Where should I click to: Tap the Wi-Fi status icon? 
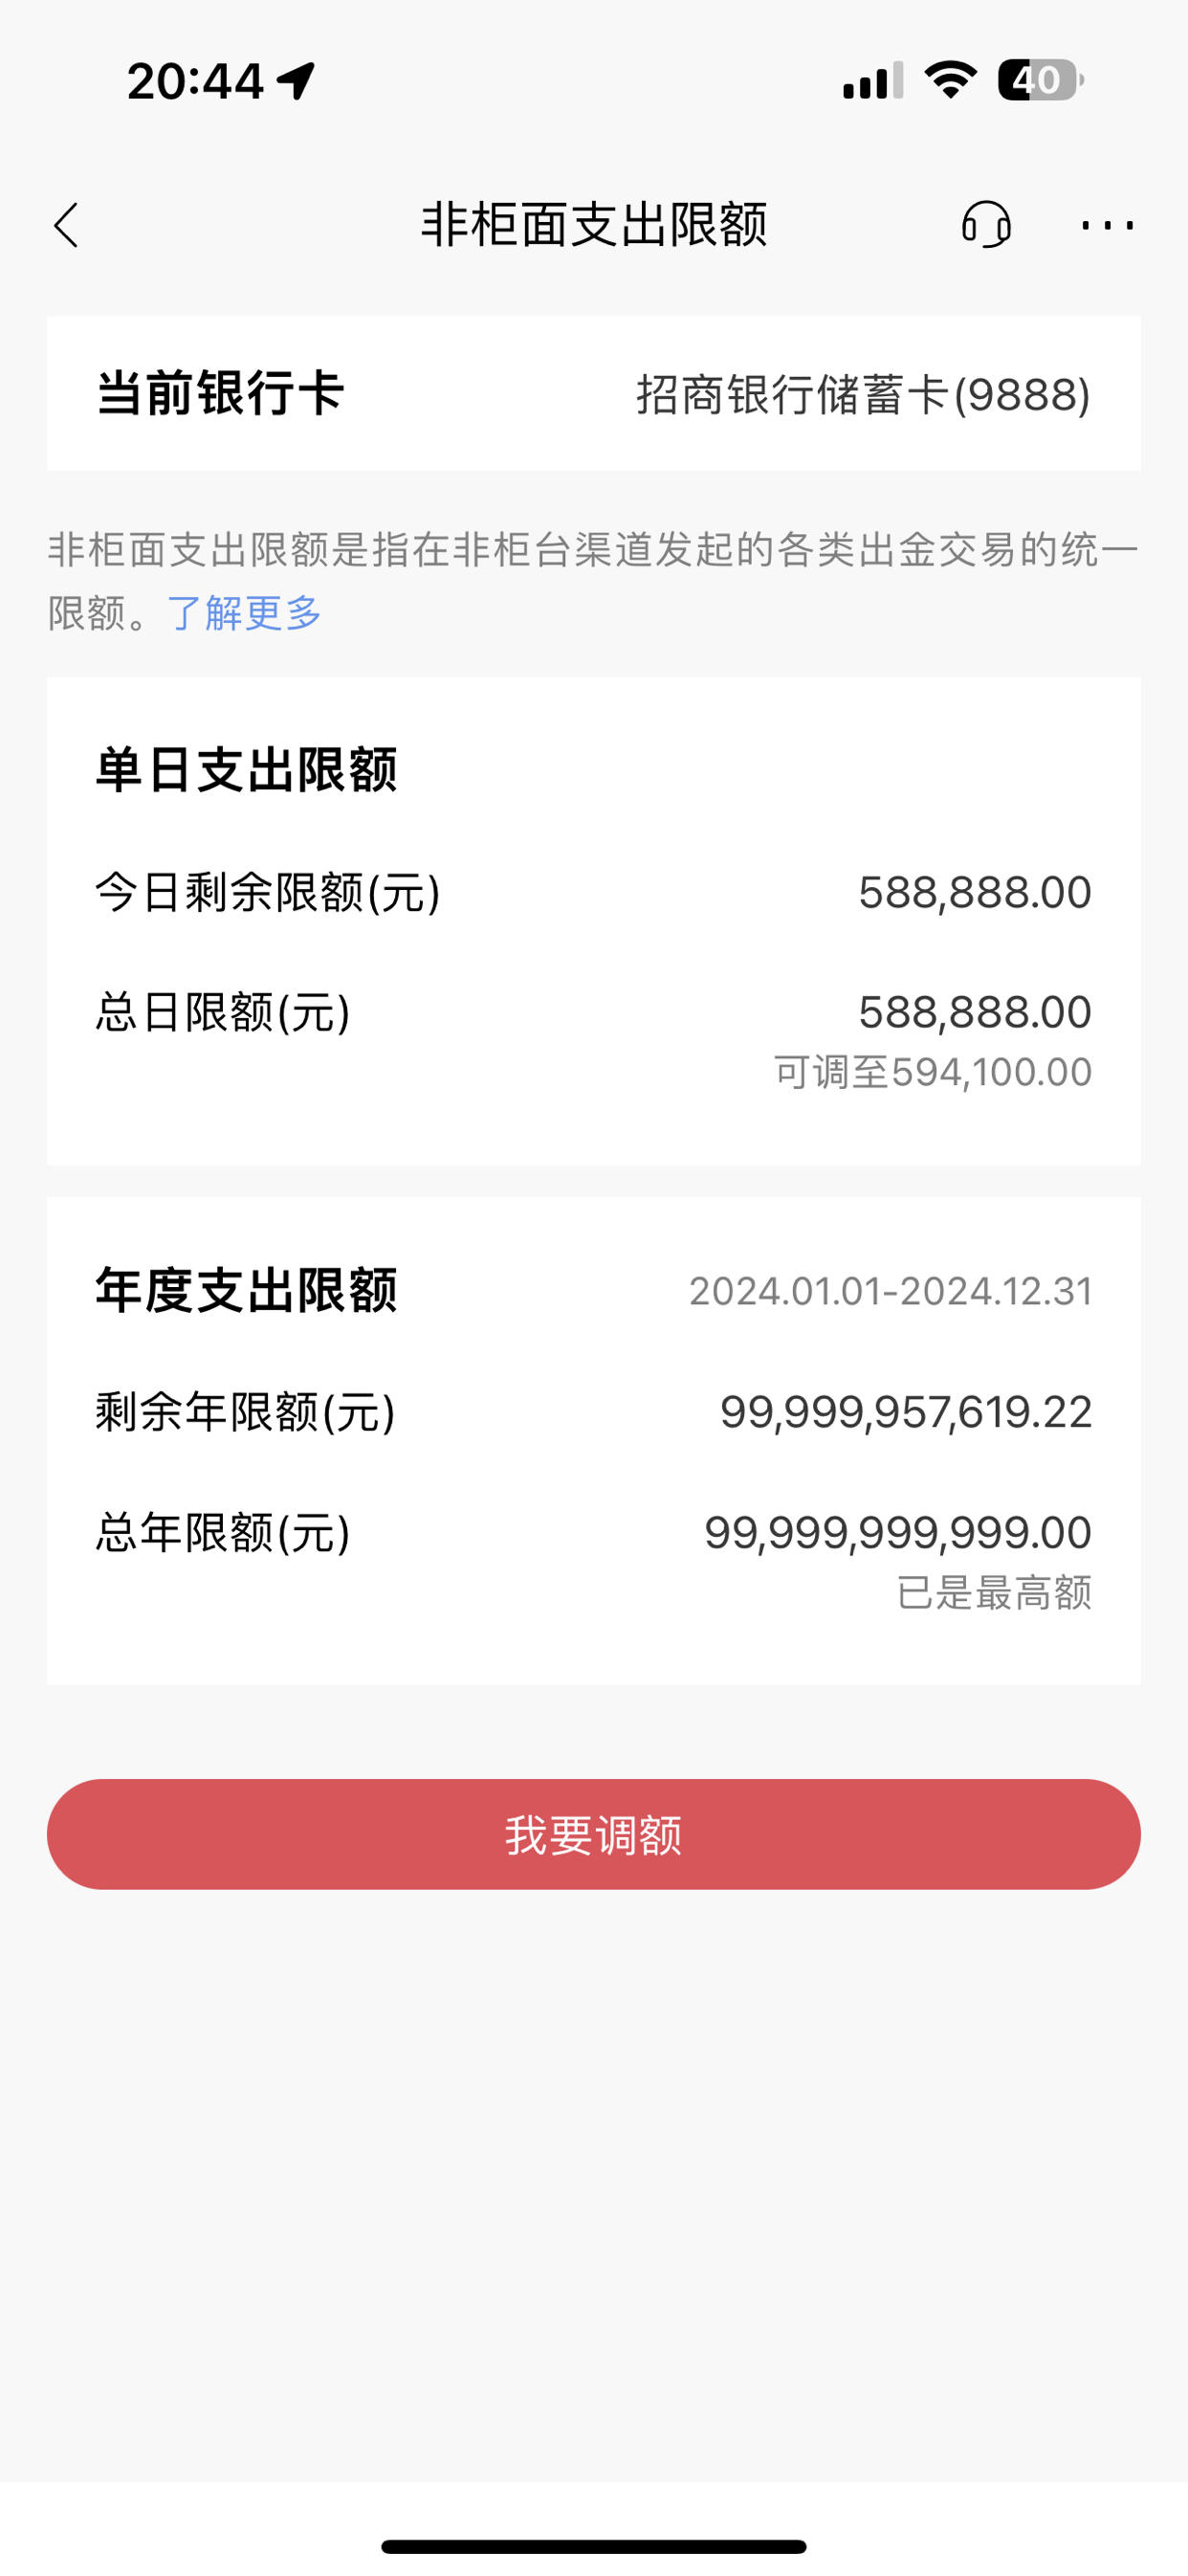point(950,80)
